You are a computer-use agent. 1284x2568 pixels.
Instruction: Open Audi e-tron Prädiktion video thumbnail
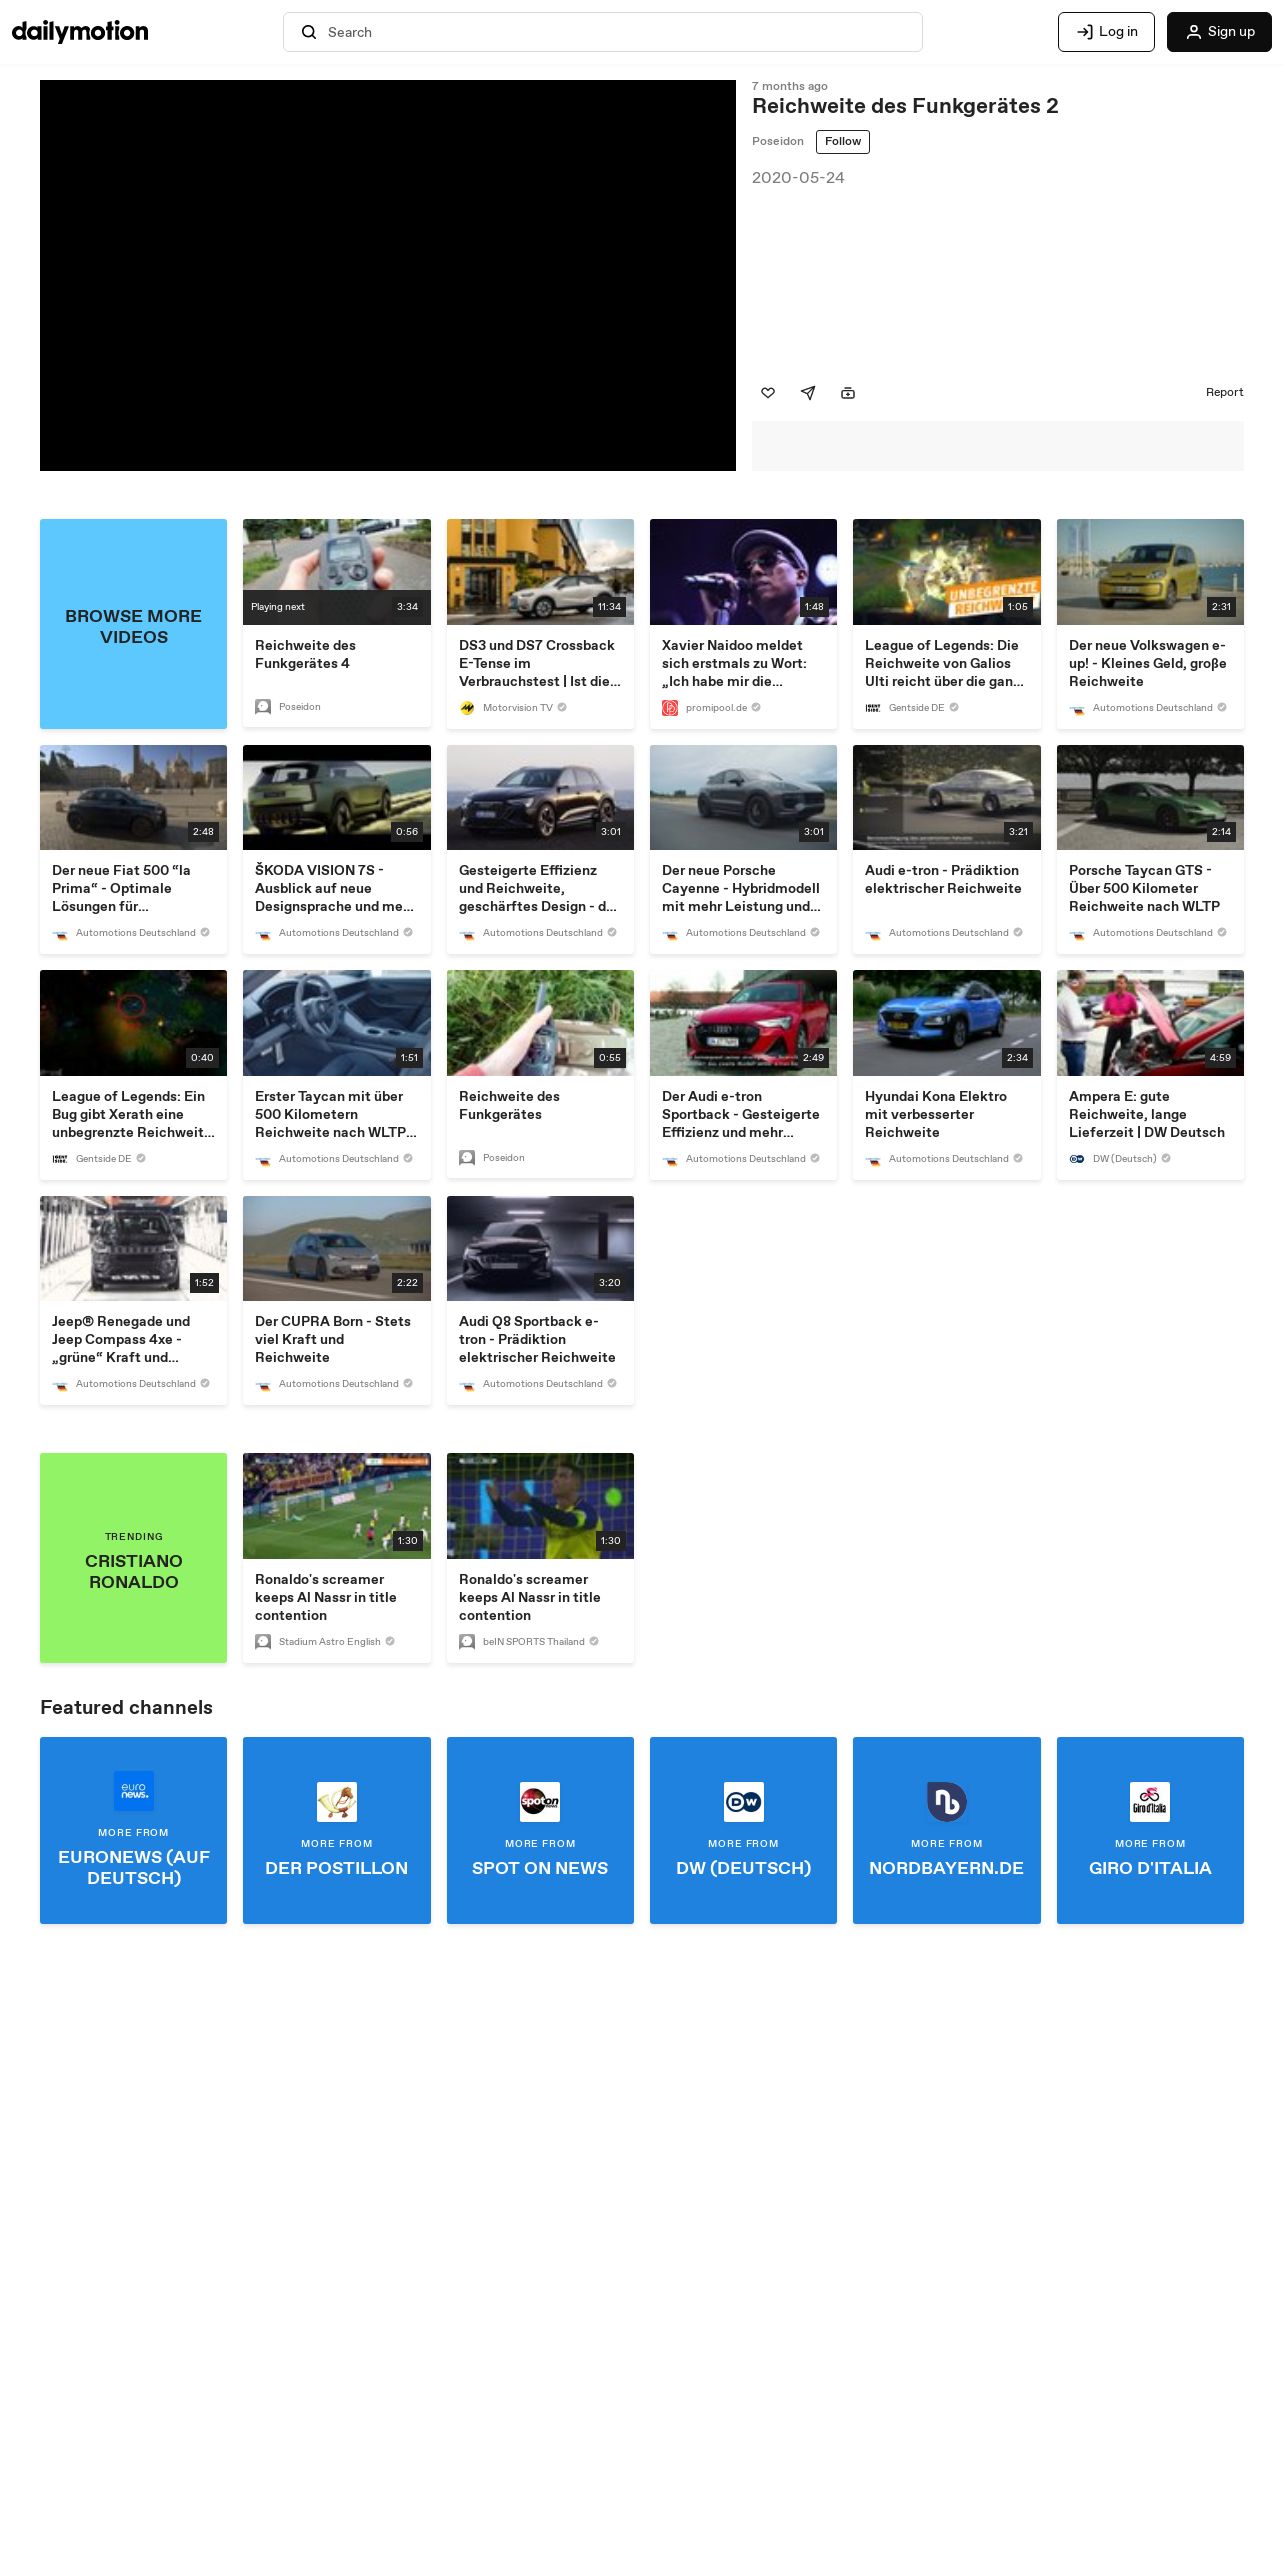coord(947,797)
